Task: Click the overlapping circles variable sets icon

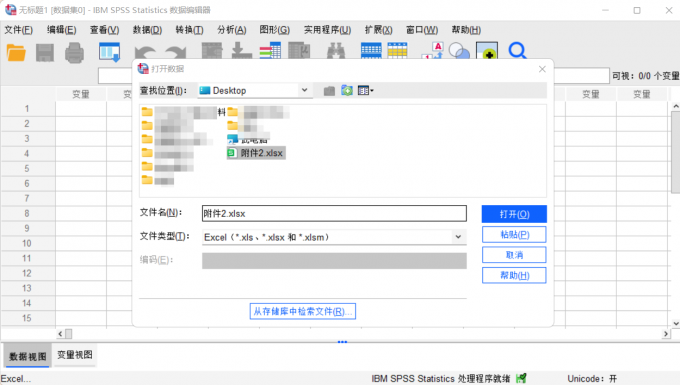Action: [459, 51]
